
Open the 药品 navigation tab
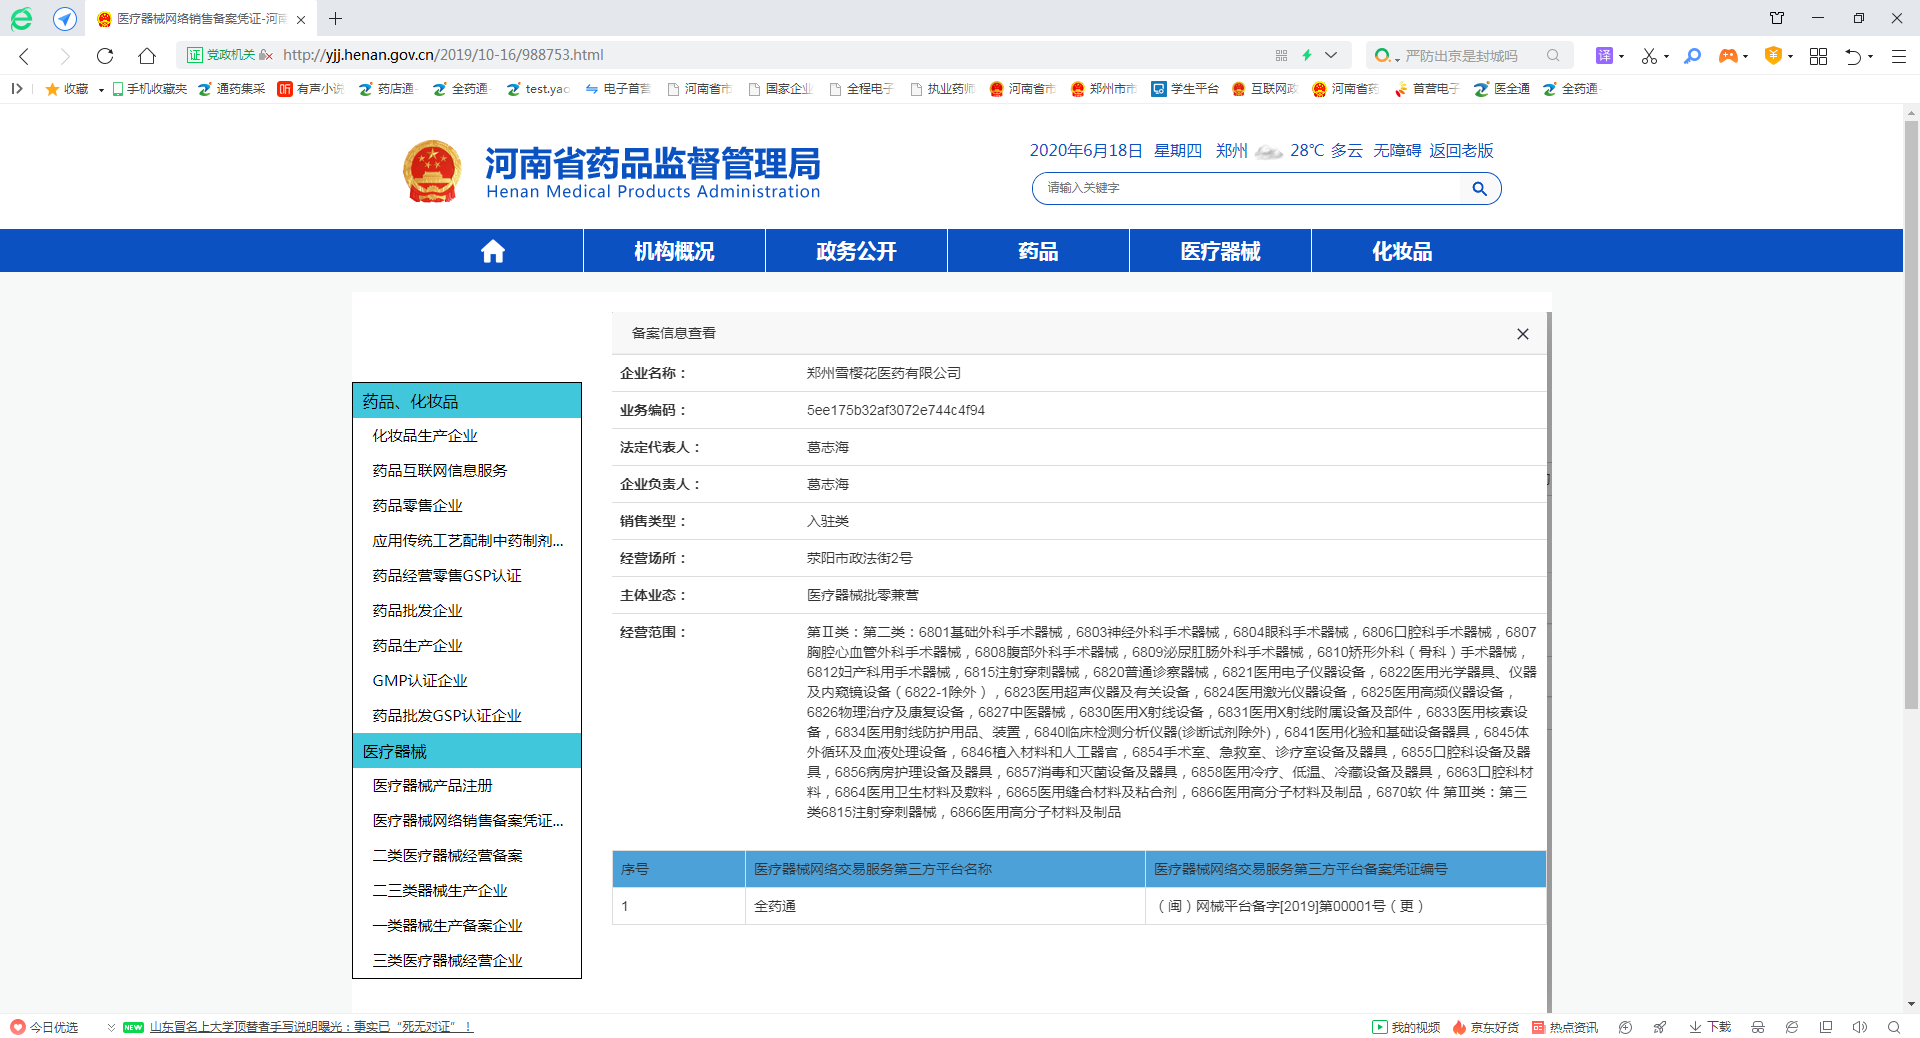click(1038, 251)
